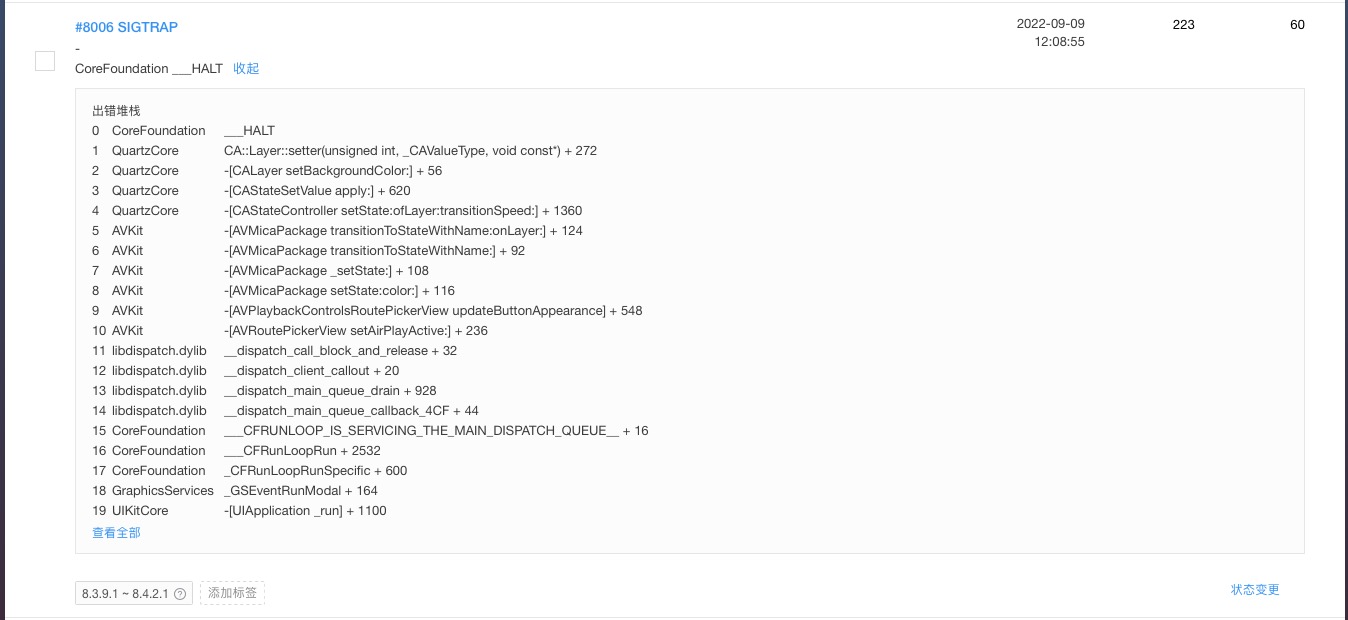Click the AVRoutePickerView setAirPlayActive frame
Screen dimensions: 1348x620
(355, 331)
